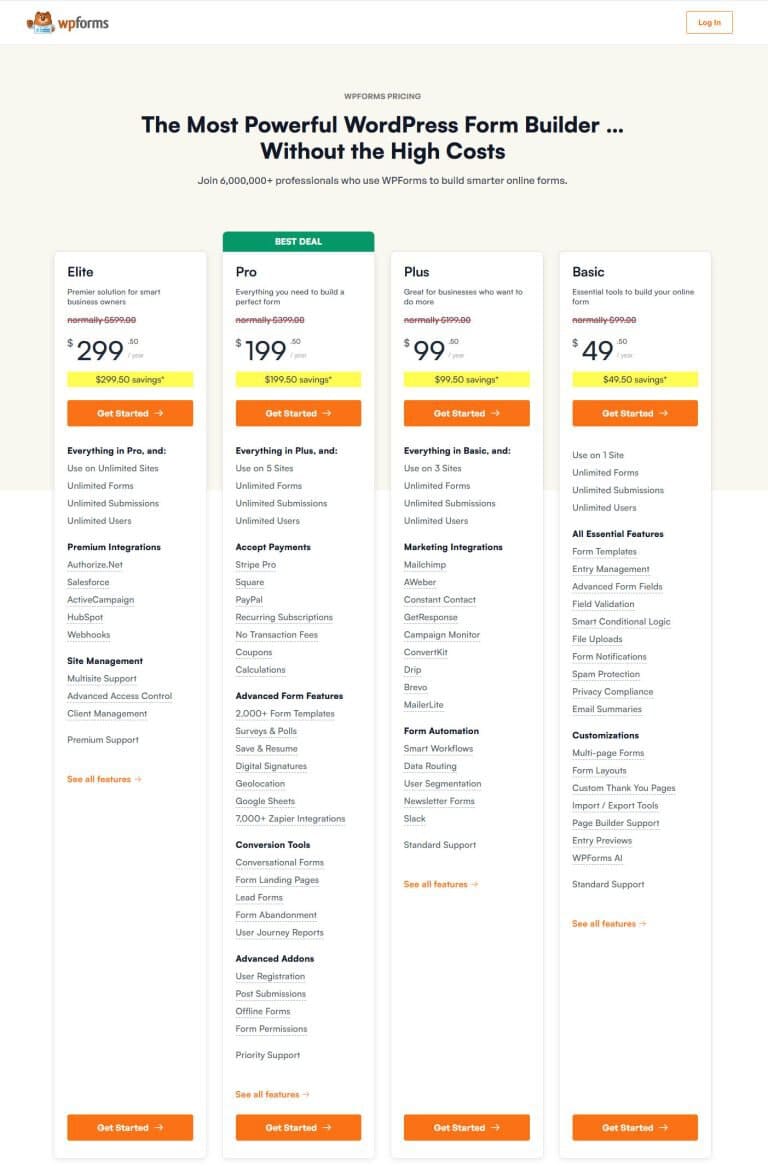Open the Mailchimp marketing integration link
Screen dimensions: 768x1173
(x=425, y=564)
